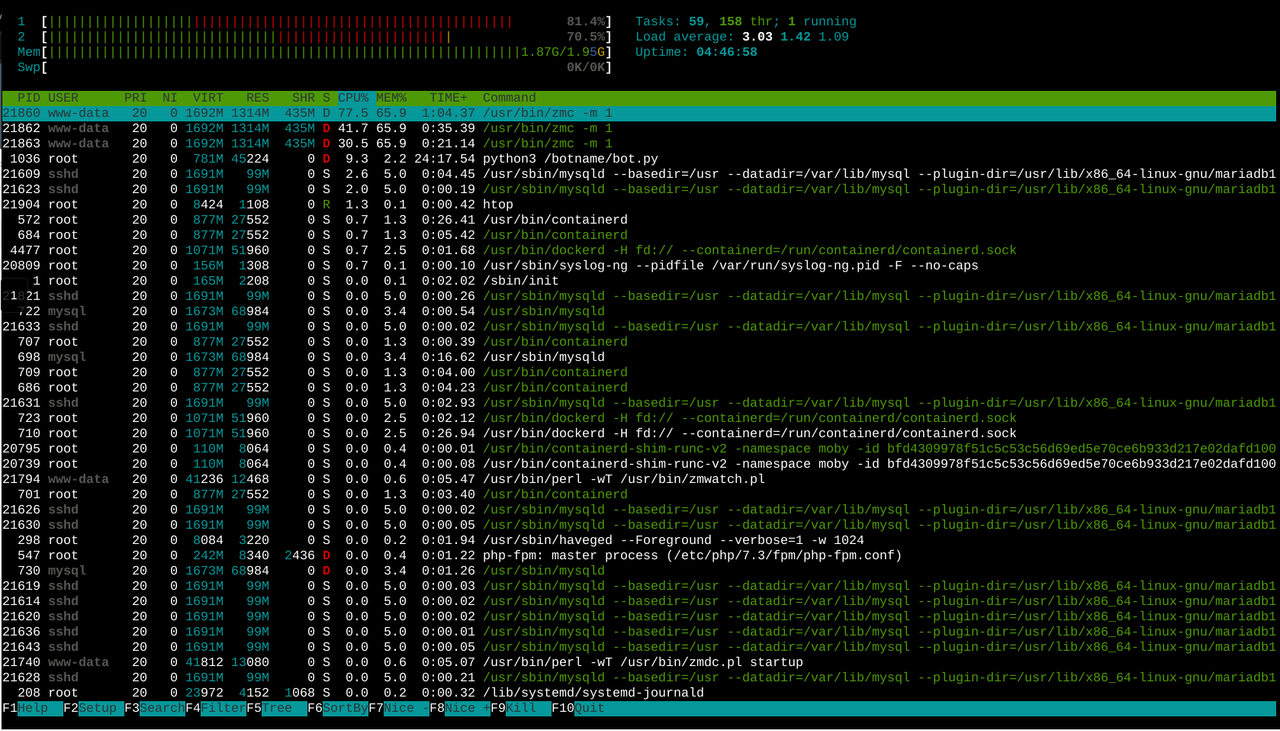This screenshot has width=1280, height=731.
Task: Select the zmwatch.pl perl process row
Action: tap(640, 479)
